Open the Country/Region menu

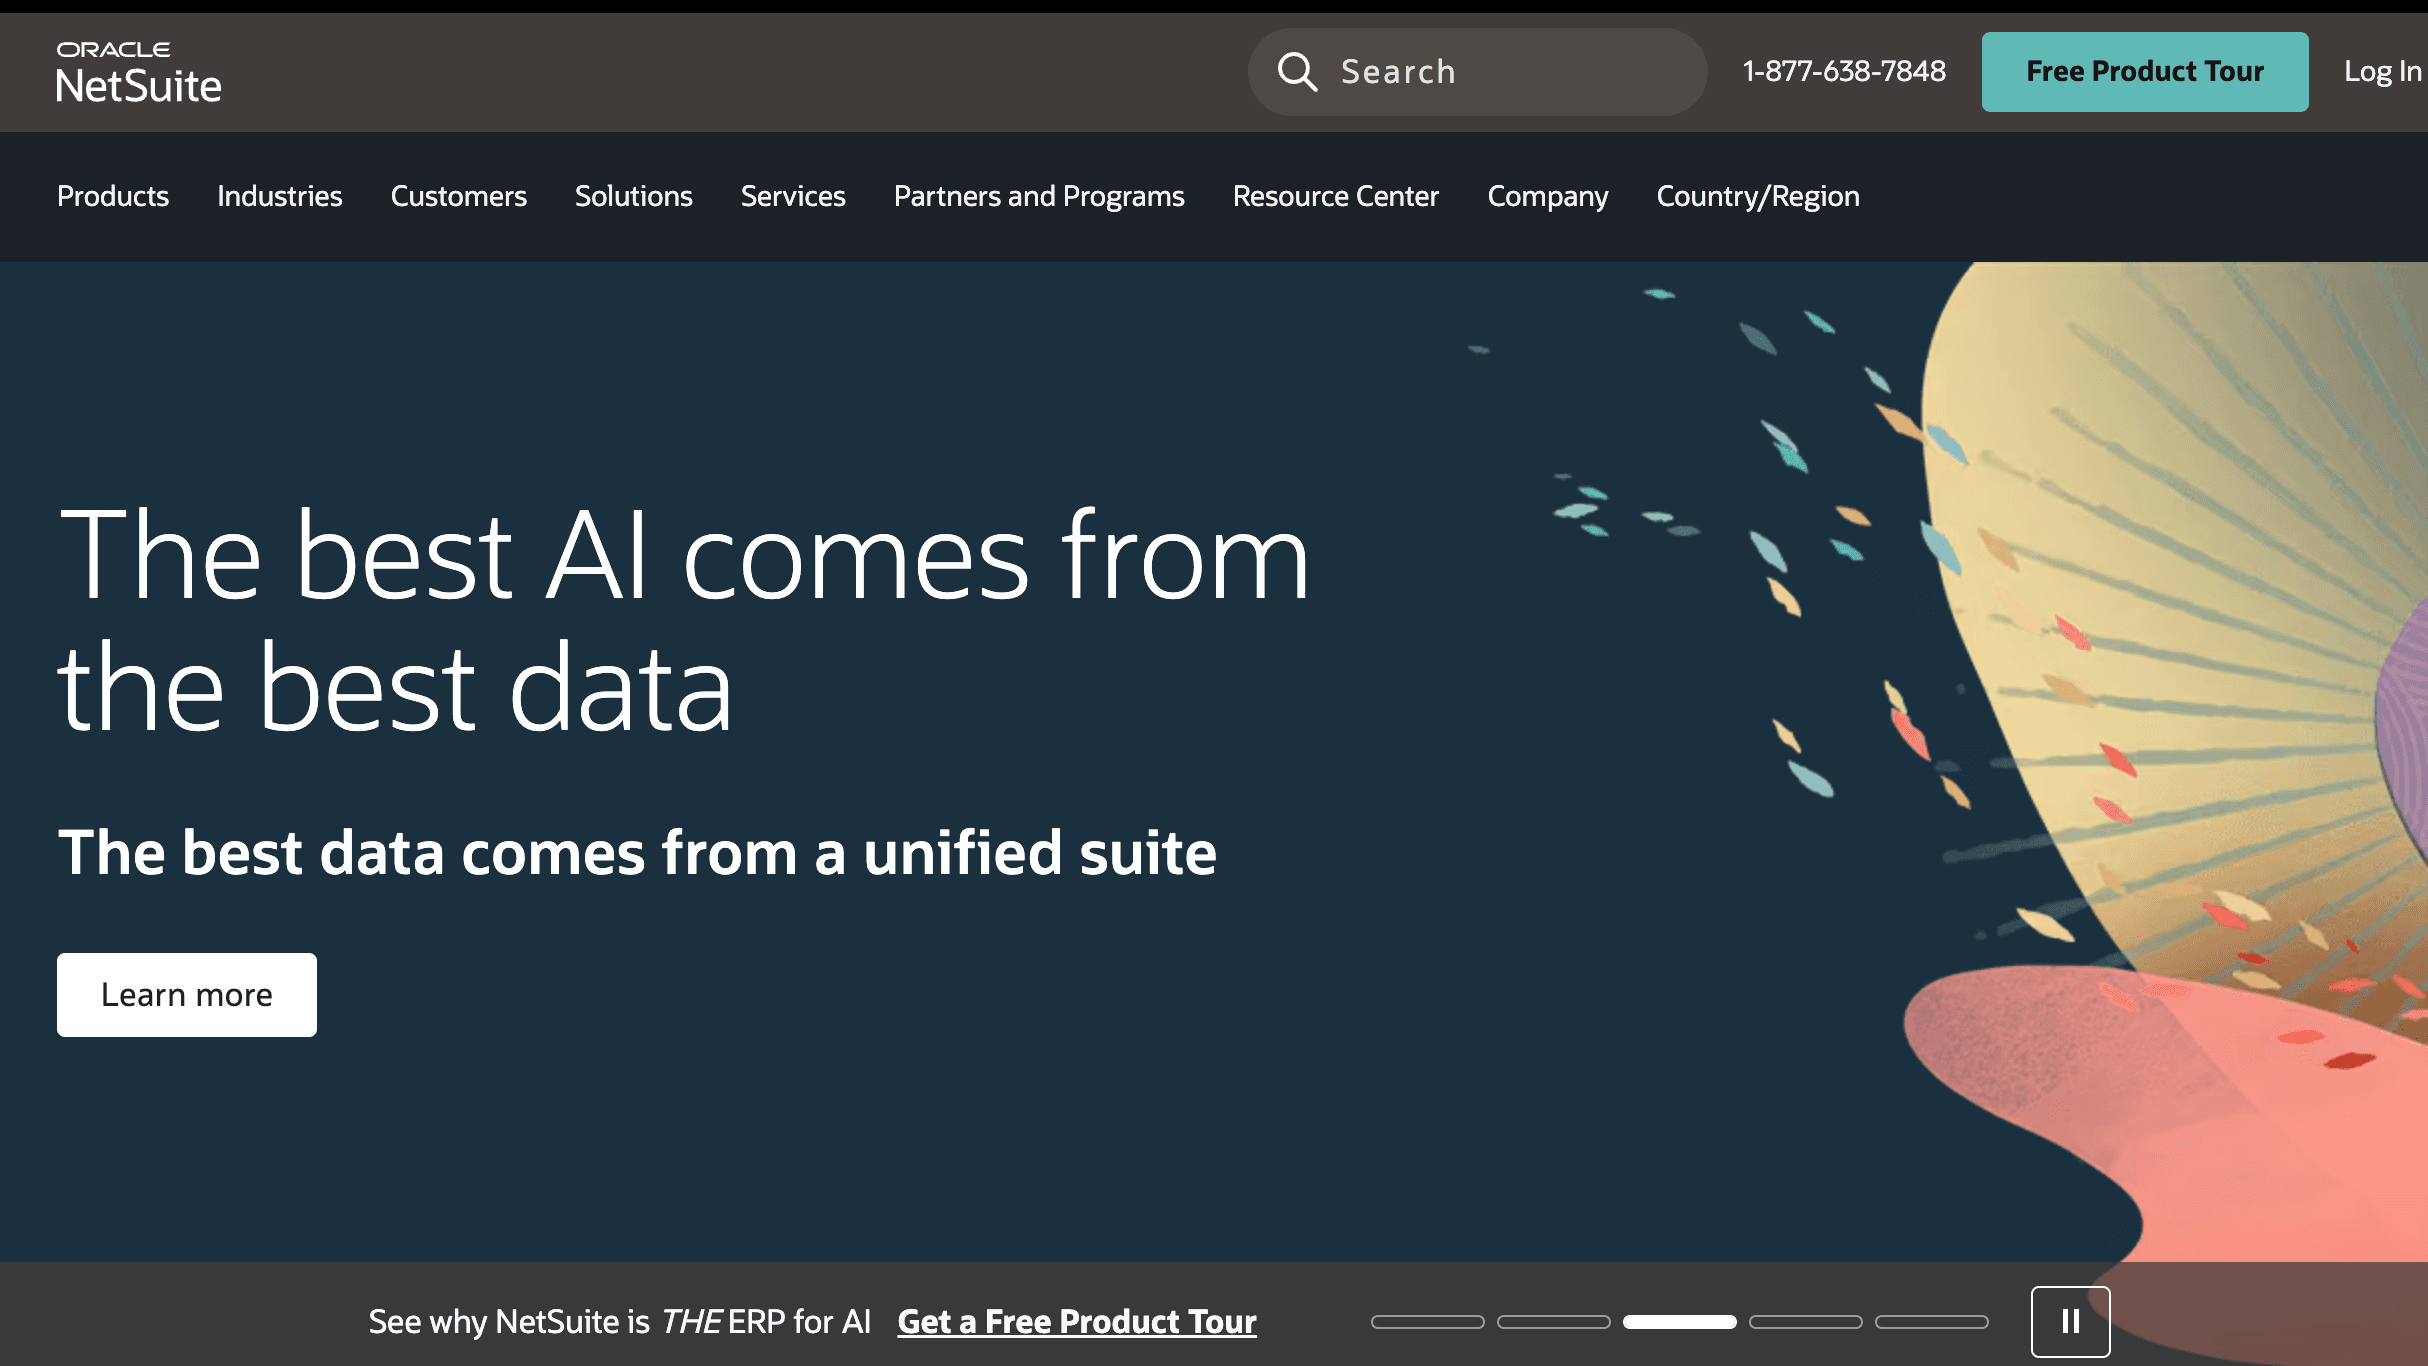(1758, 196)
